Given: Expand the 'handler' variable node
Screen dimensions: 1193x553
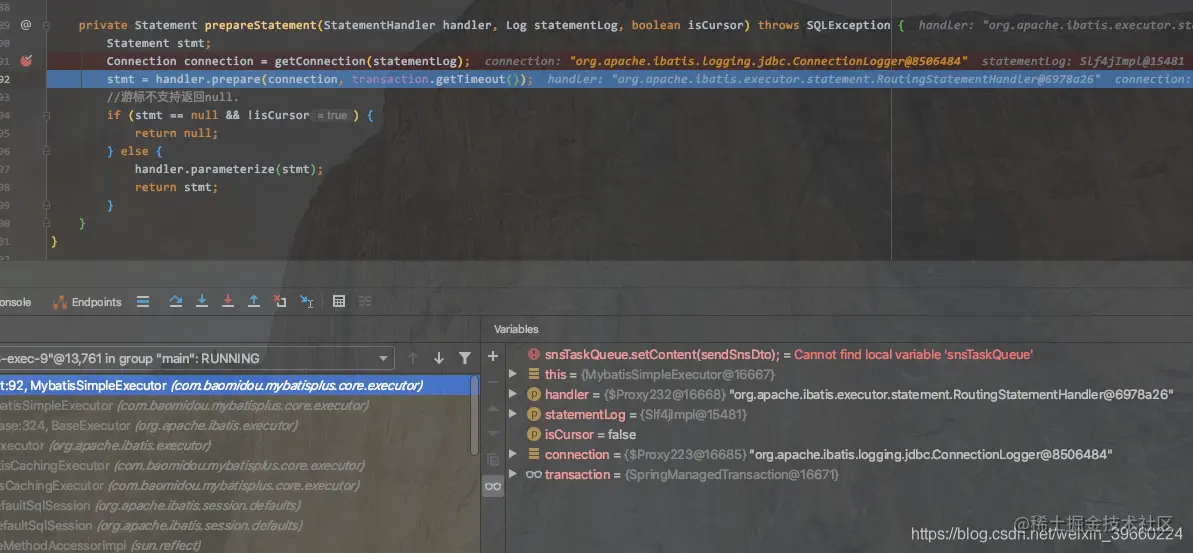Looking at the screenshot, I should click(x=513, y=394).
